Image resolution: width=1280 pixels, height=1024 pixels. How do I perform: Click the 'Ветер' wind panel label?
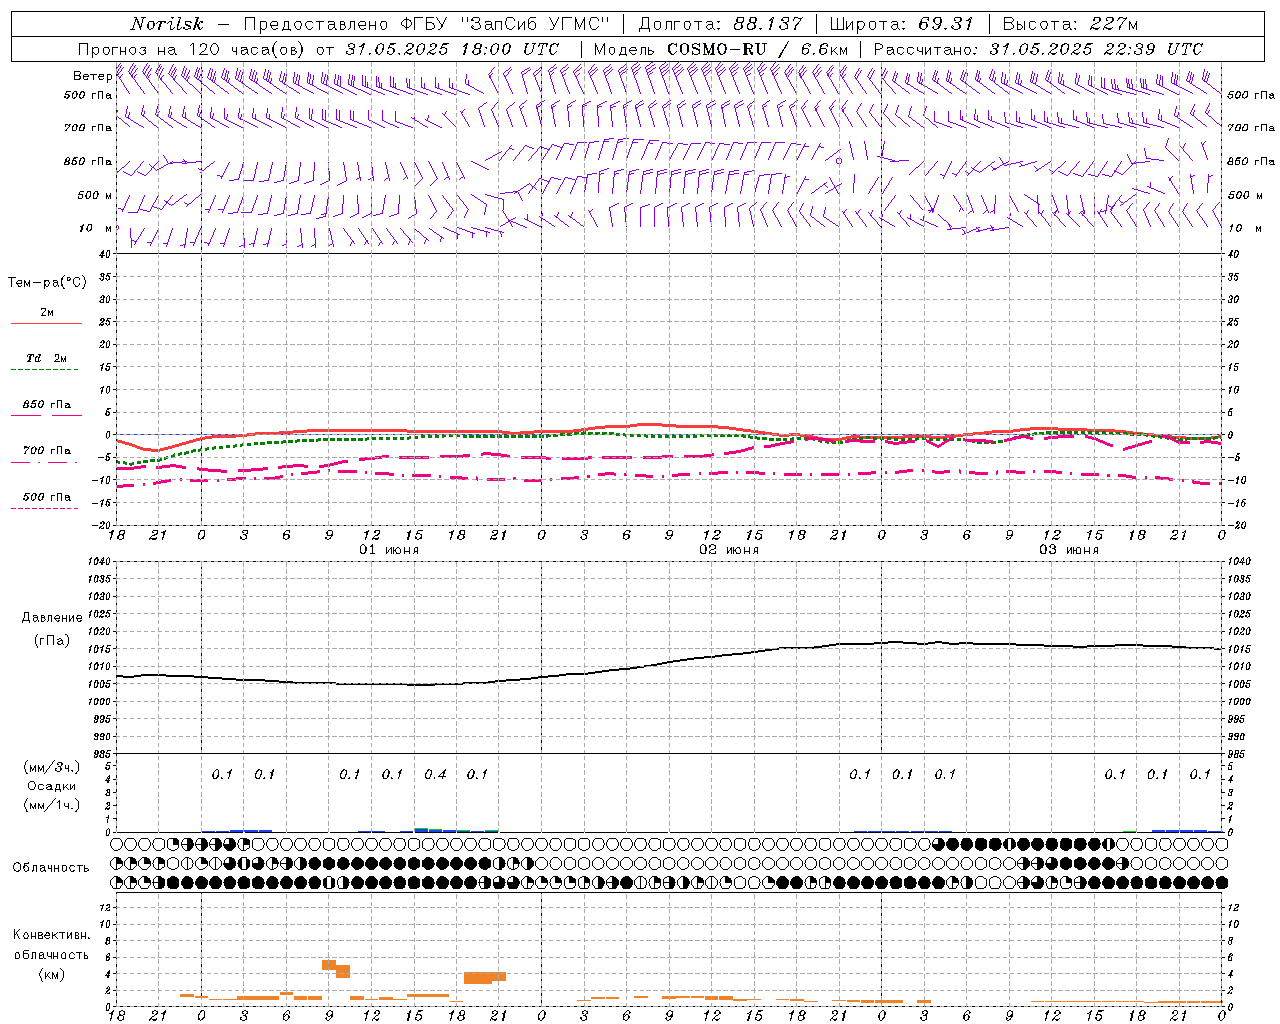(x=92, y=76)
